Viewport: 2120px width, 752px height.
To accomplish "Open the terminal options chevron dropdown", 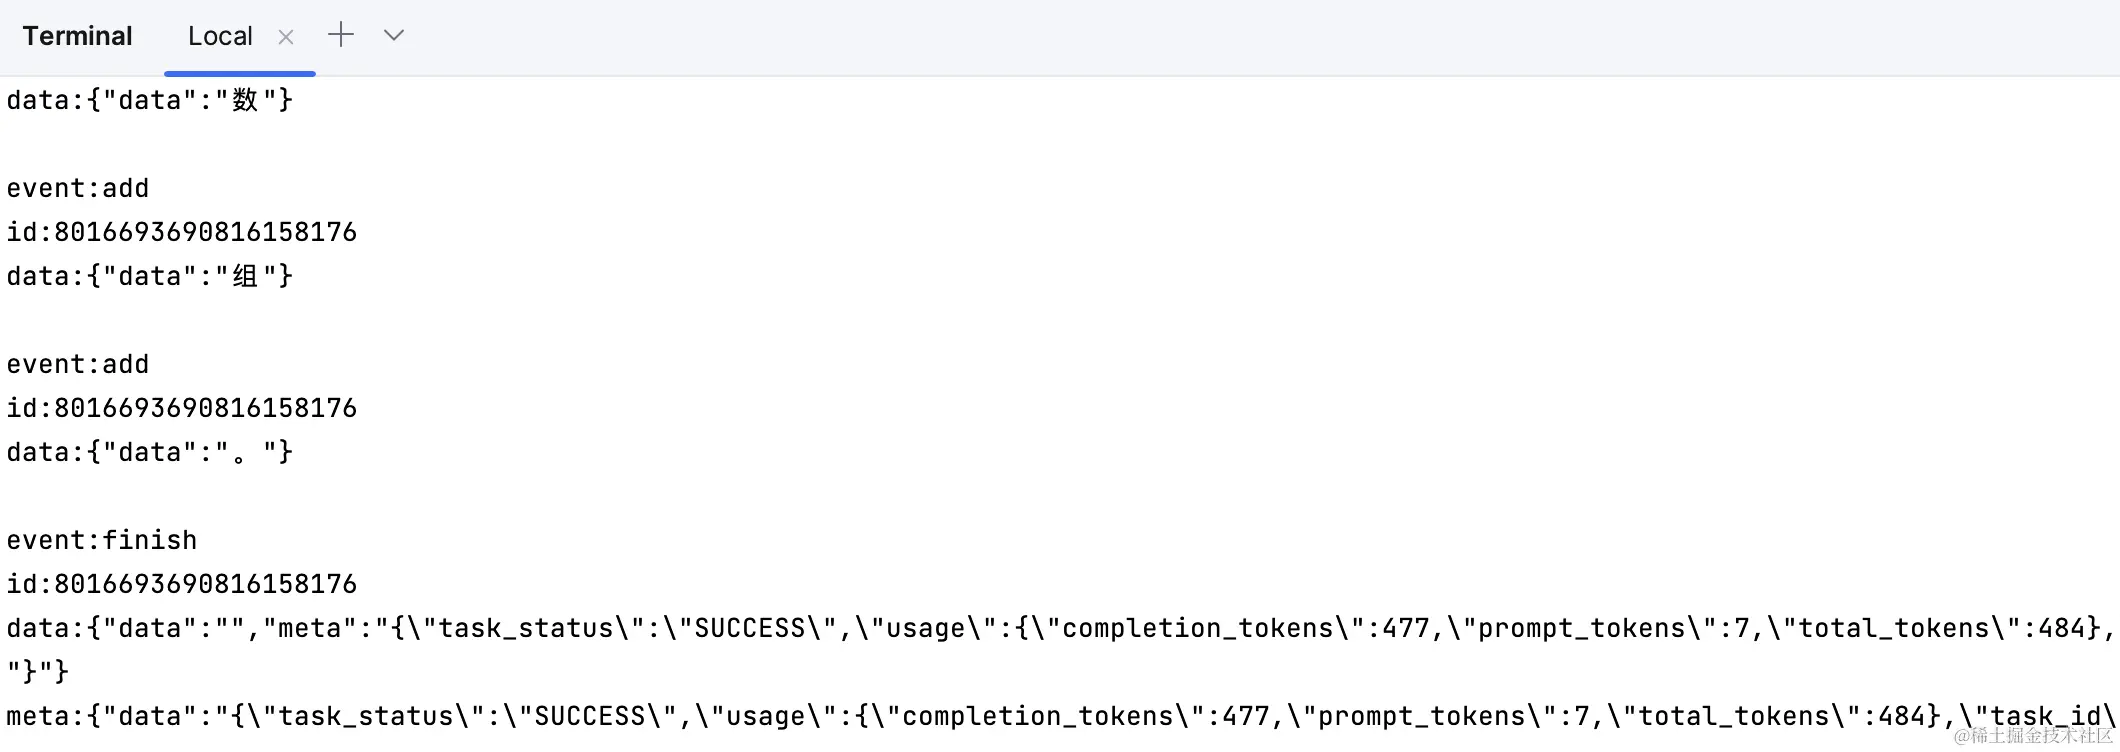I will click(x=394, y=35).
